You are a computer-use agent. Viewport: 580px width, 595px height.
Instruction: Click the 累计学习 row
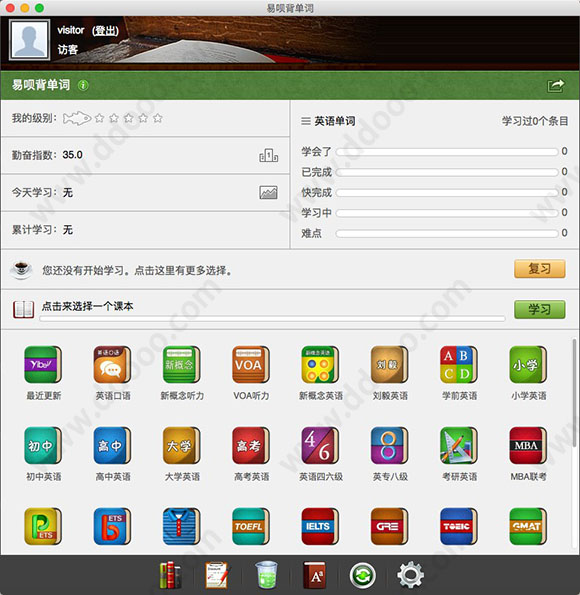coord(145,230)
